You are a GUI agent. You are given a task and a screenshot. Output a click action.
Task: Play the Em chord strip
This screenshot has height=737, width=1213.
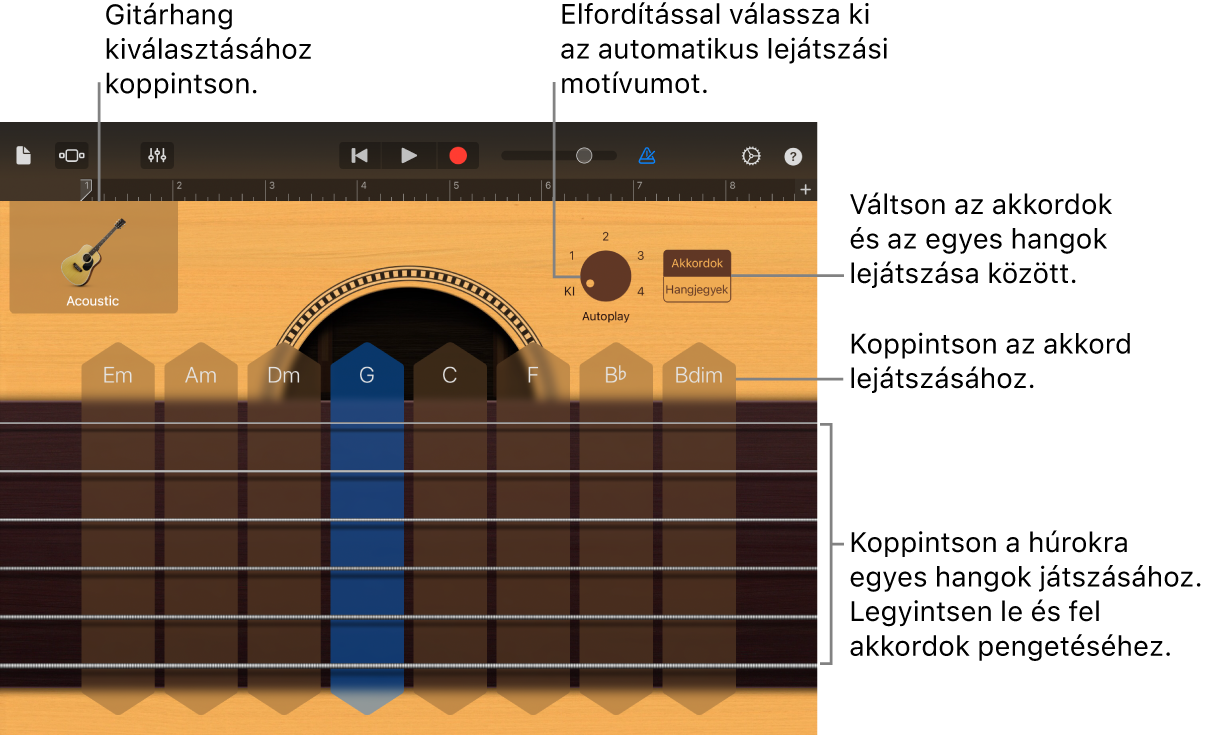(118, 527)
